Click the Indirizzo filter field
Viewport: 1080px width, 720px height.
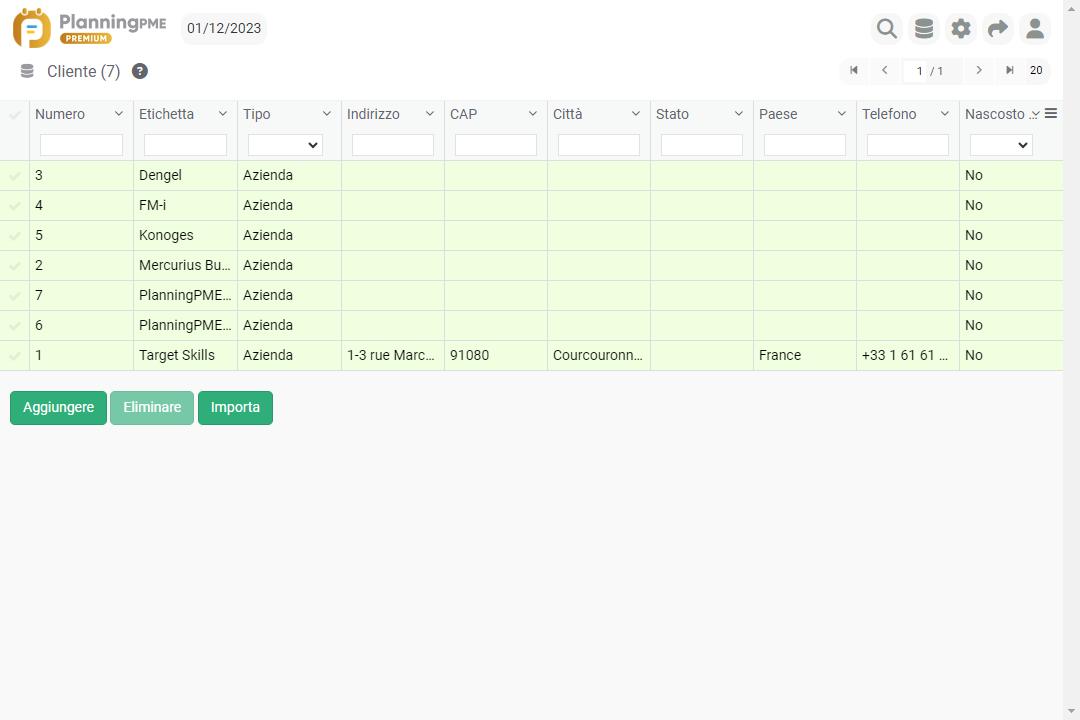click(393, 145)
